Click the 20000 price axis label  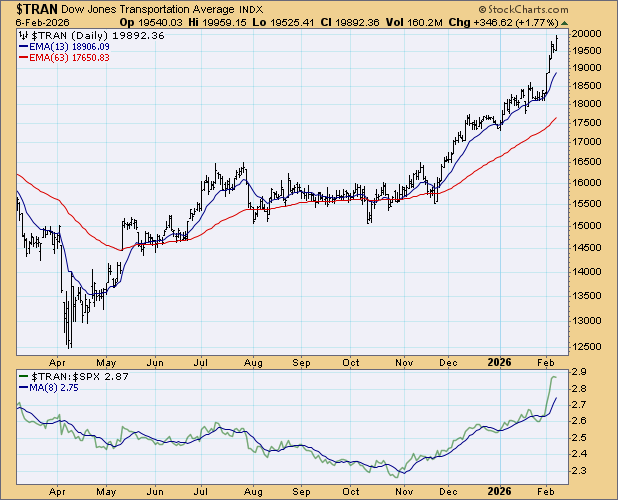[589, 34]
